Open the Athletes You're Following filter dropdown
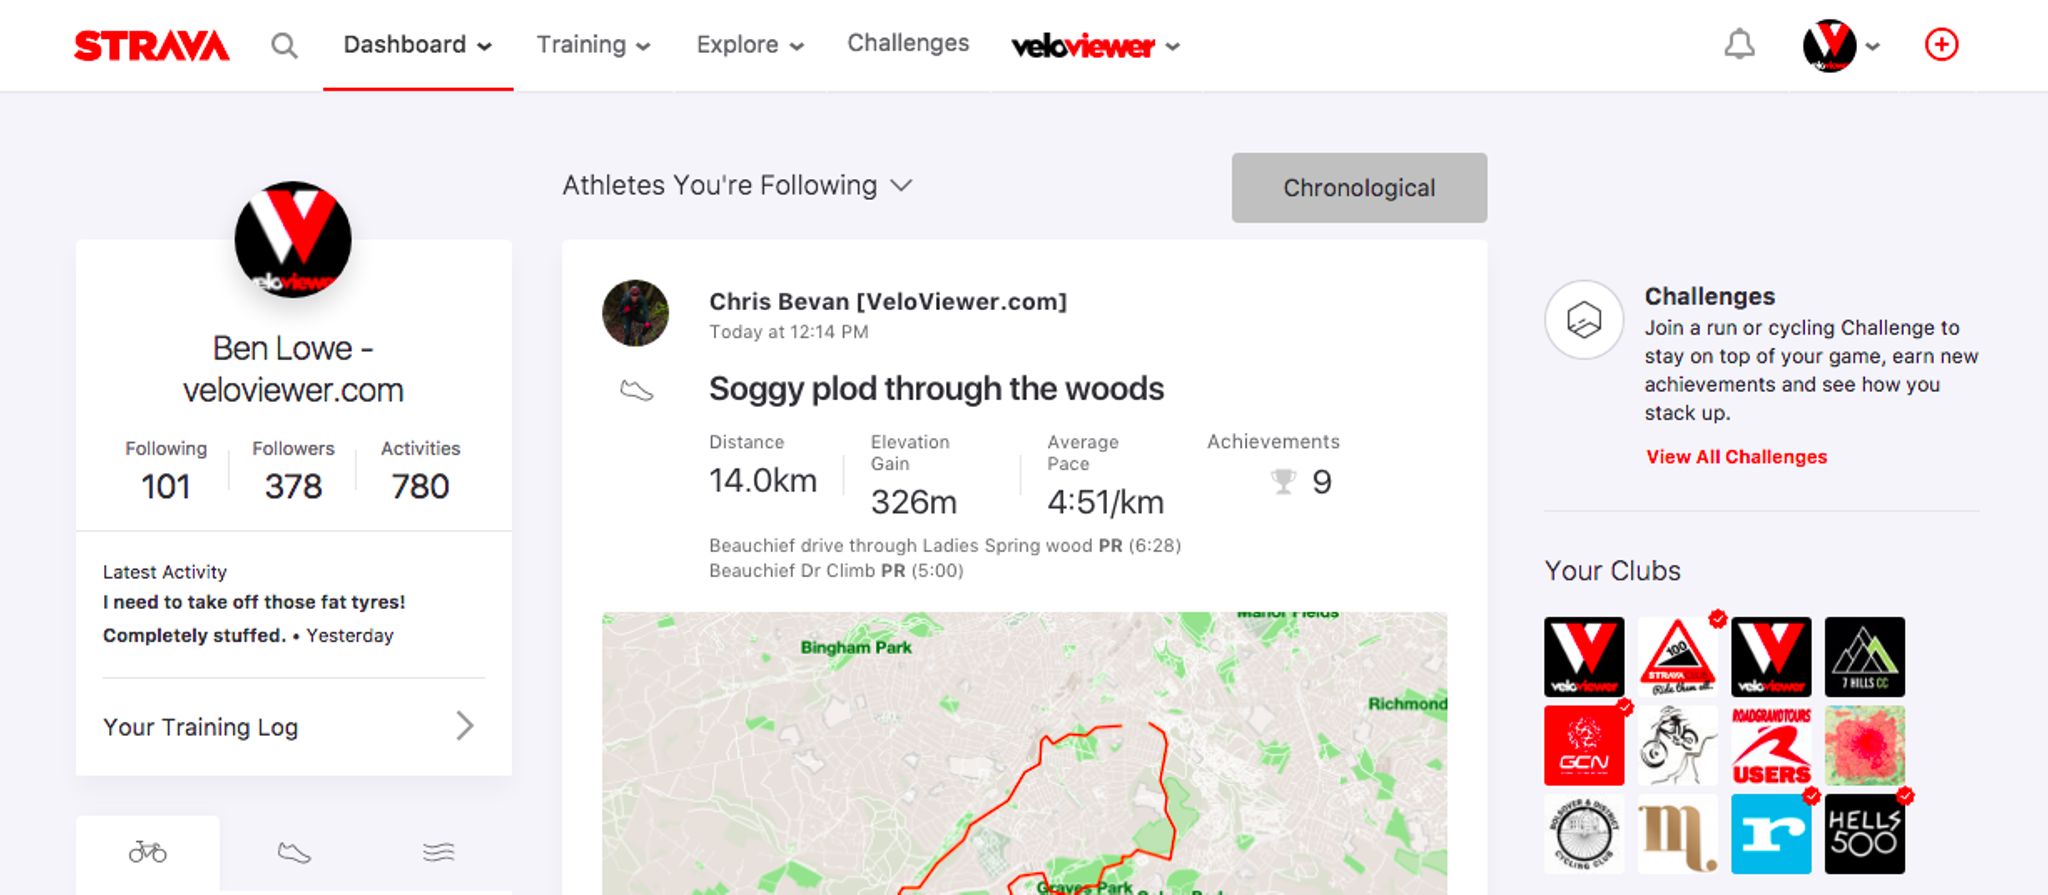 pos(737,185)
